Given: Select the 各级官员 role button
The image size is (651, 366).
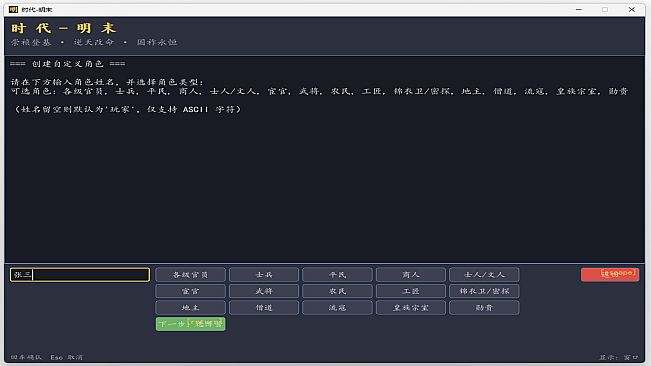Looking at the screenshot, I should [191, 275].
